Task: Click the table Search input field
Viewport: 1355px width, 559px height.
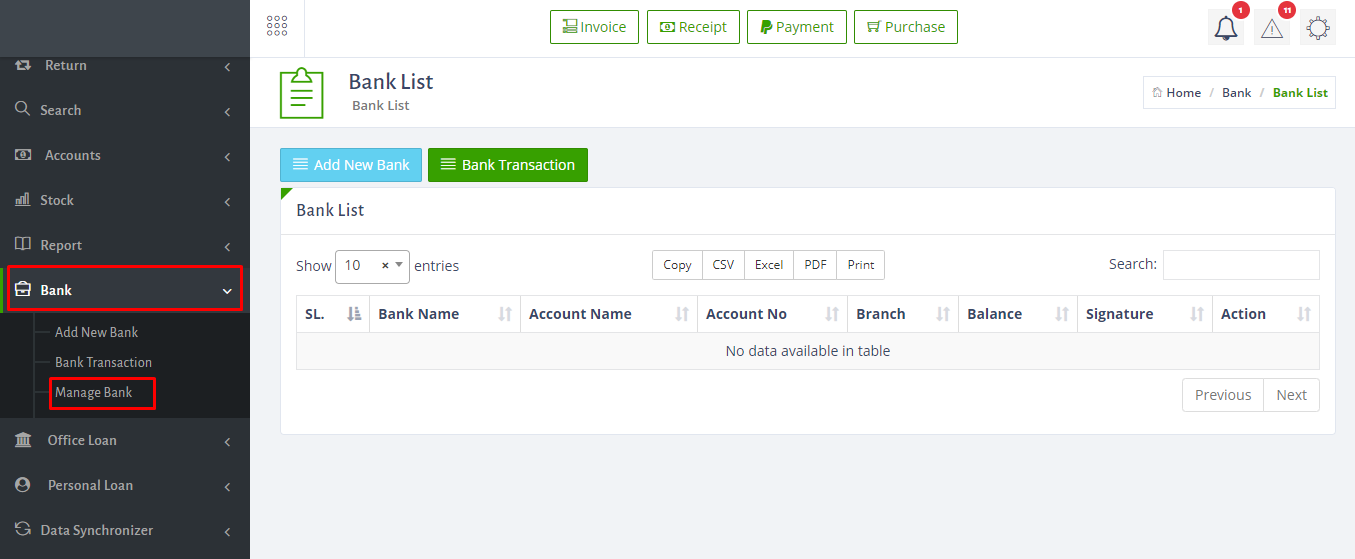Action: tap(1240, 265)
